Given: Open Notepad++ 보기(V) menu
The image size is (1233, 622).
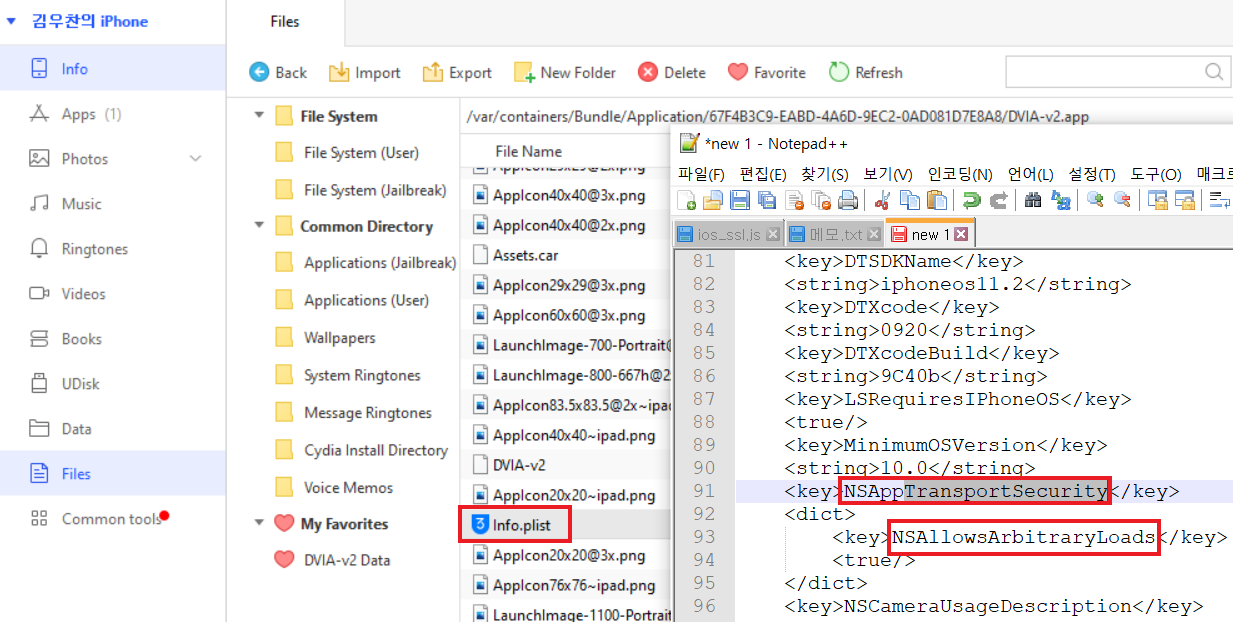Looking at the screenshot, I should 888,173.
